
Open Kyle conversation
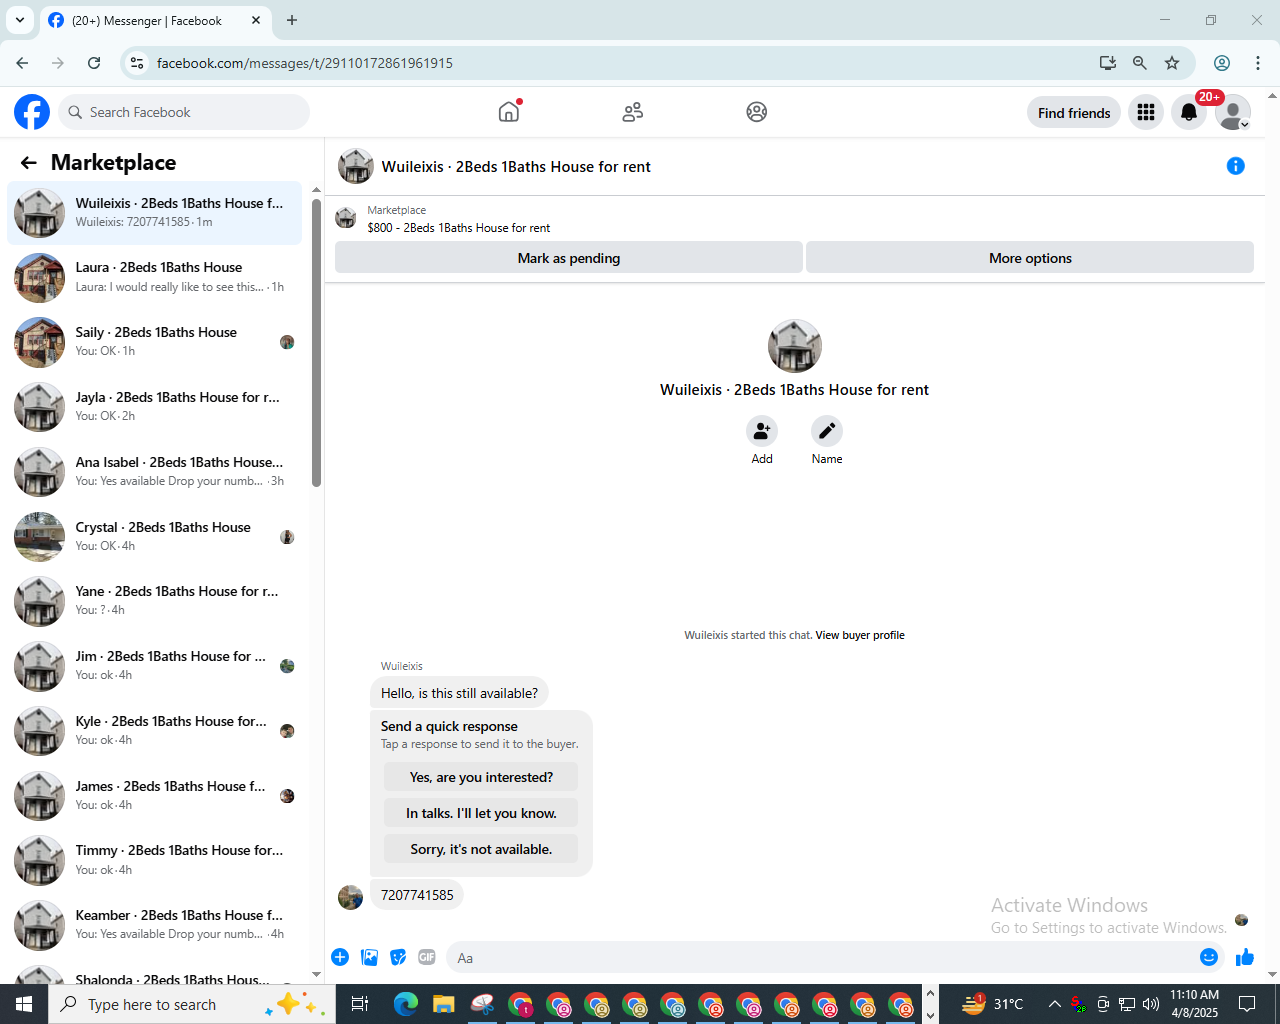(x=154, y=731)
